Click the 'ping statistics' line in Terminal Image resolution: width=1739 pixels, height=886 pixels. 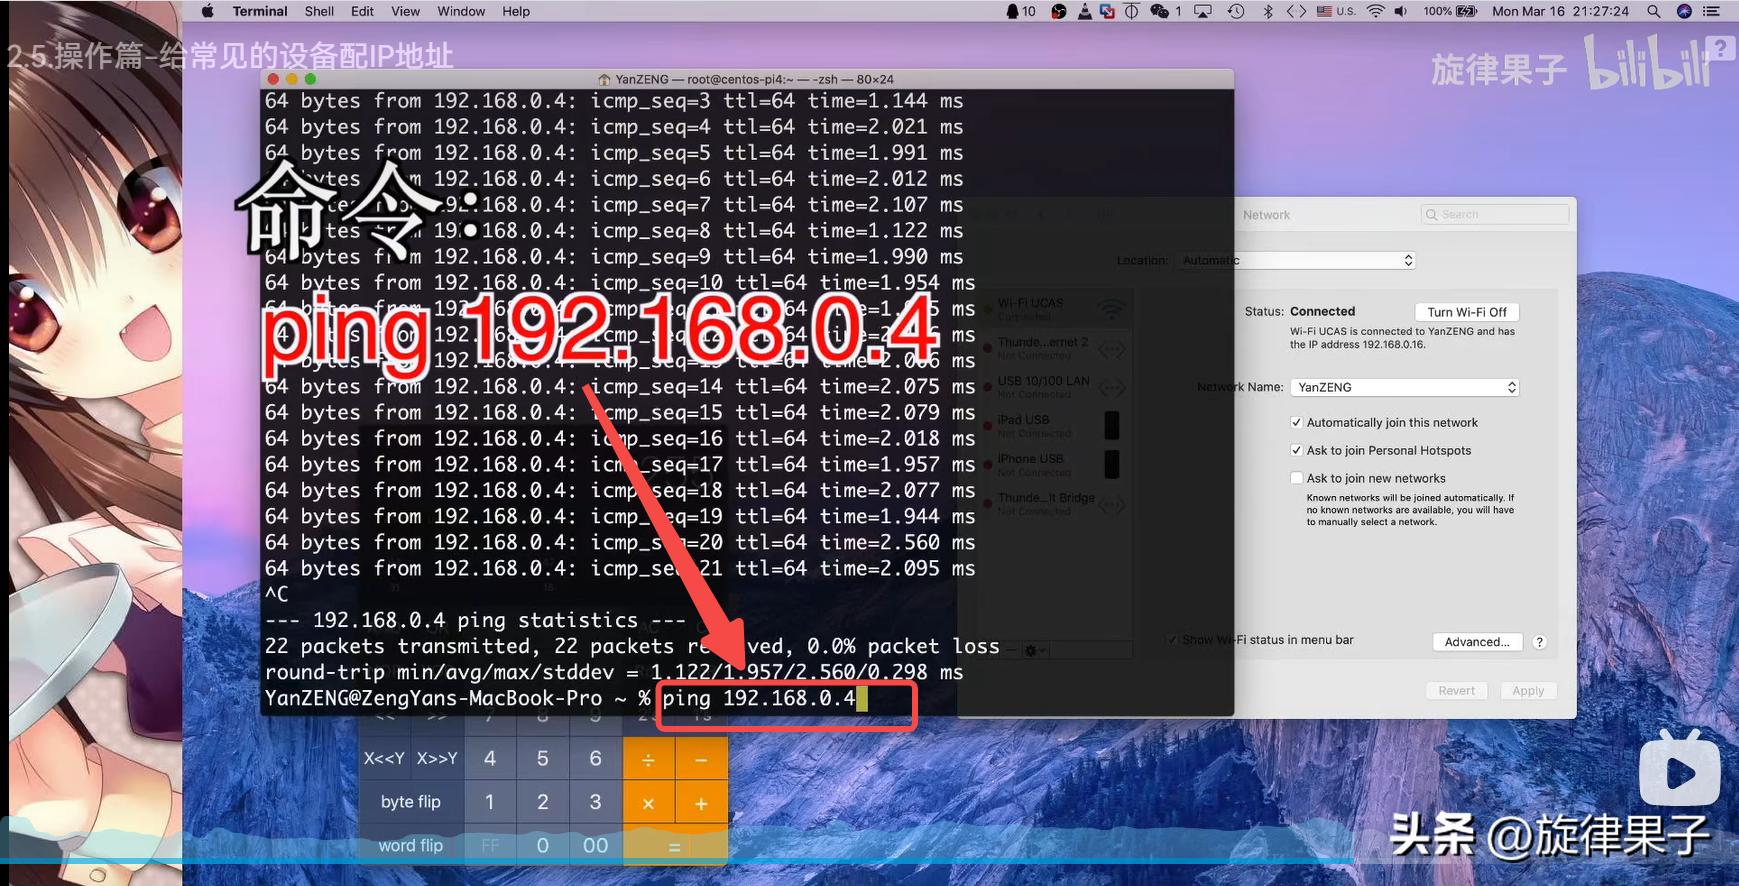click(475, 620)
